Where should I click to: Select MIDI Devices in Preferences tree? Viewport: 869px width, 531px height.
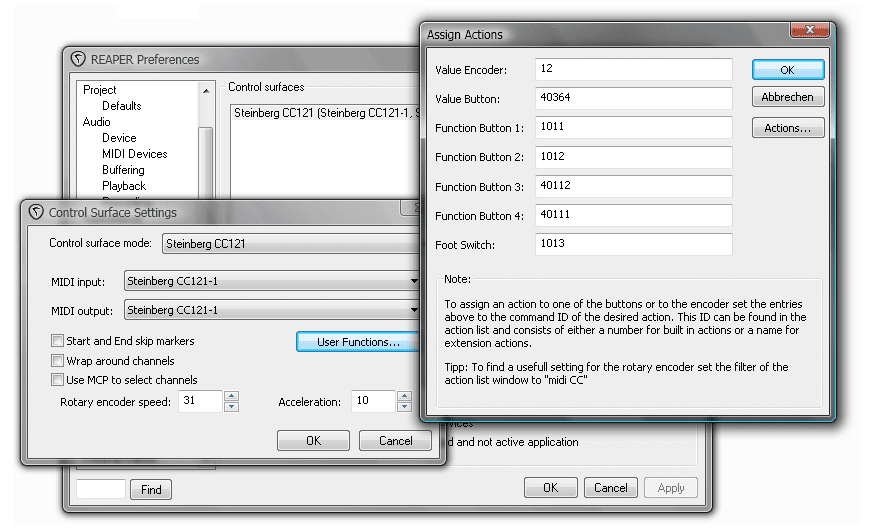pyautogui.click(x=135, y=154)
